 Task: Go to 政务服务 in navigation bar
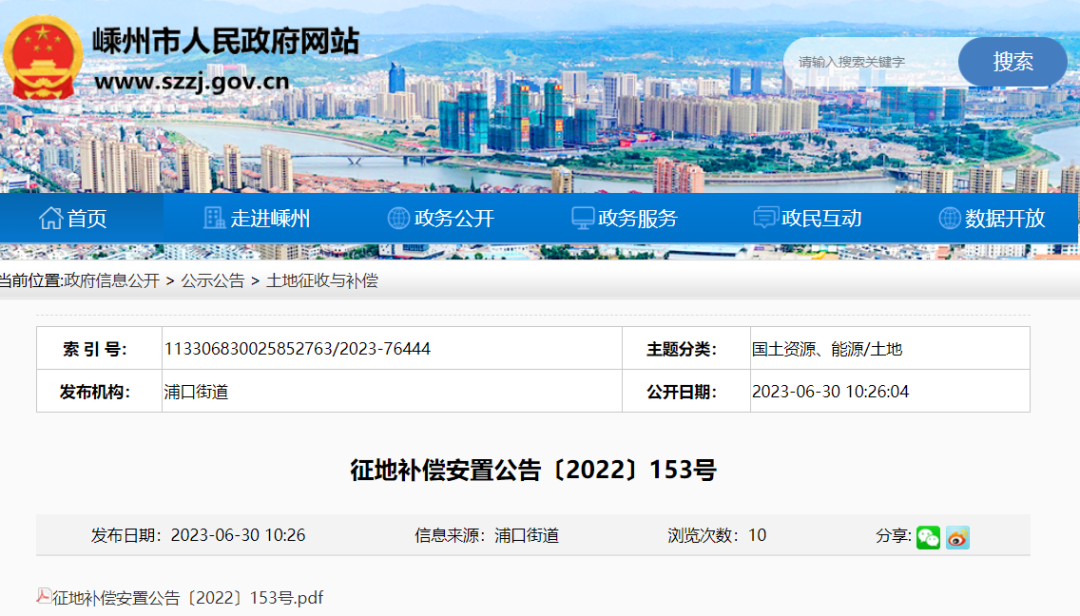click(638, 218)
